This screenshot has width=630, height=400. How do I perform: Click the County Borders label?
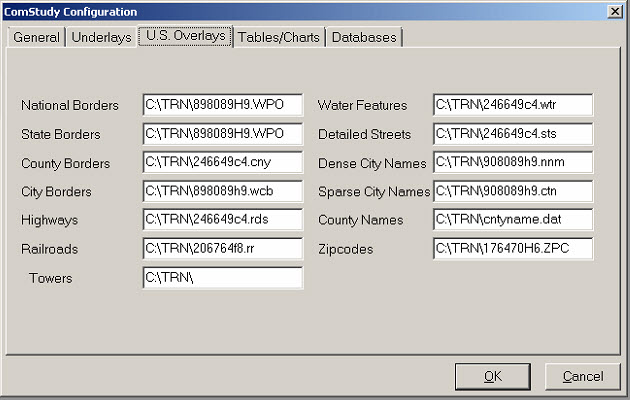coord(65,163)
